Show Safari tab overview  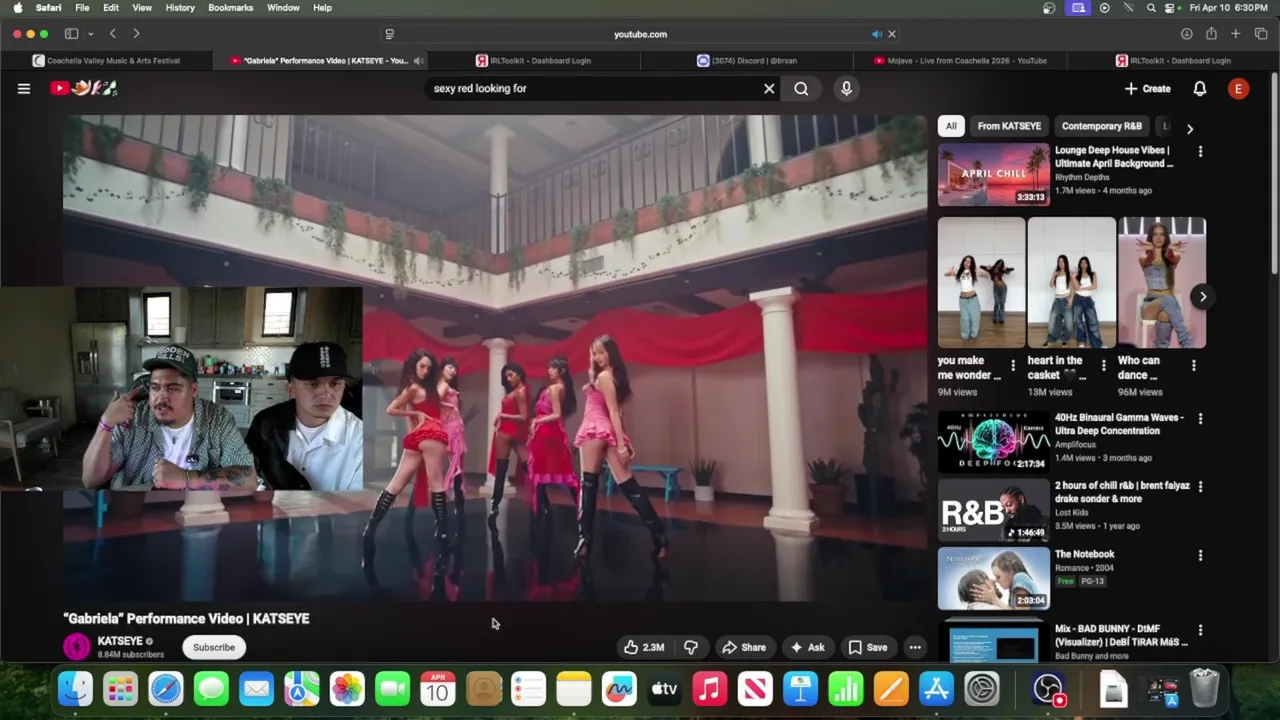1261,34
